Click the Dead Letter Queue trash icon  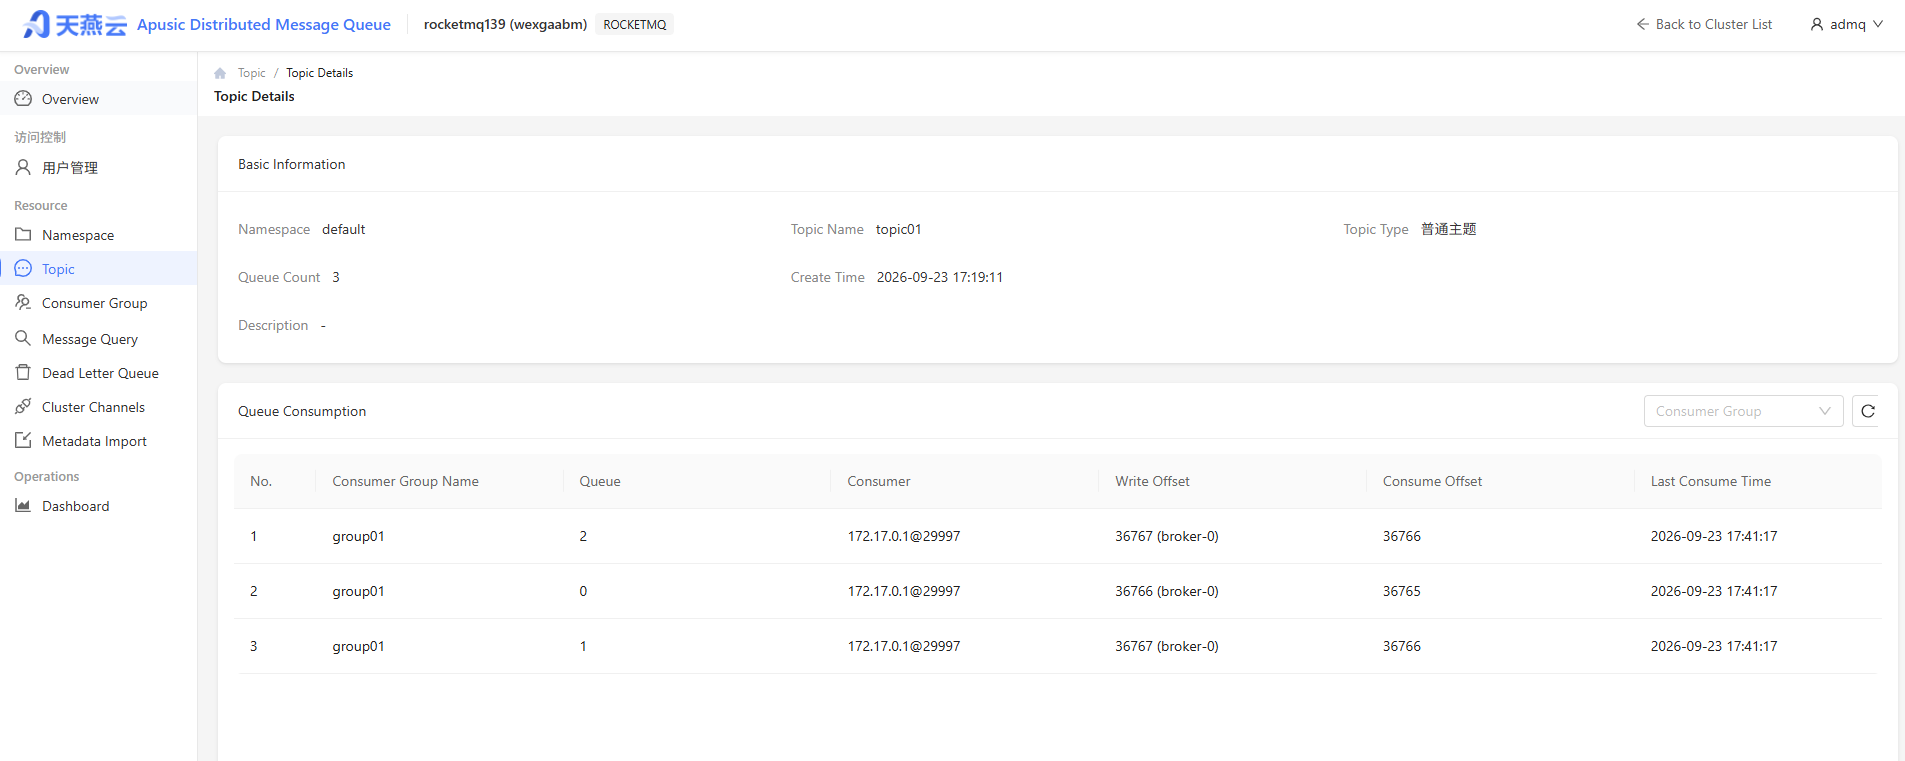(23, 373)
